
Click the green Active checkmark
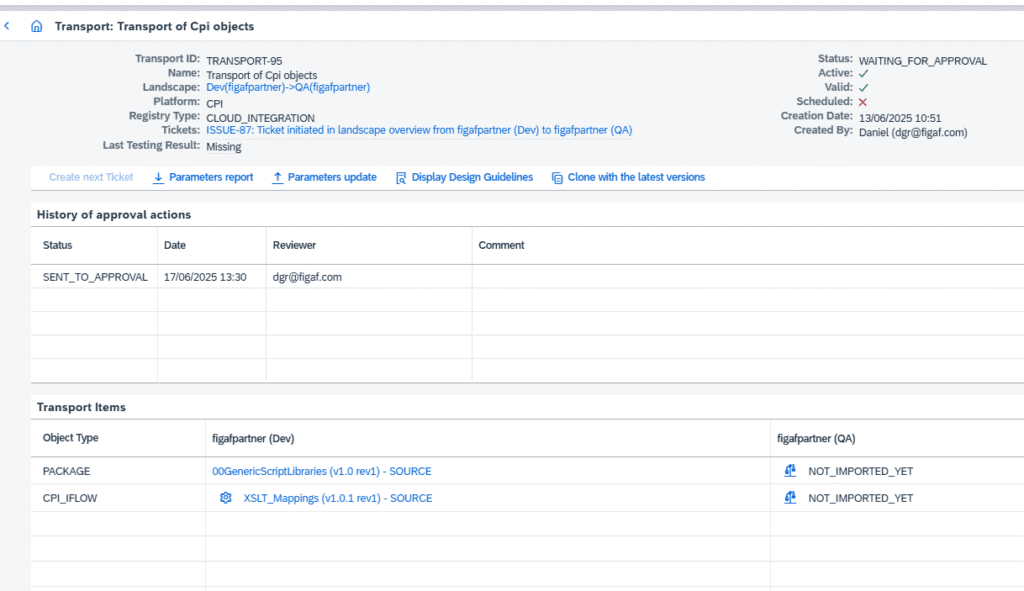coord(863,74)
